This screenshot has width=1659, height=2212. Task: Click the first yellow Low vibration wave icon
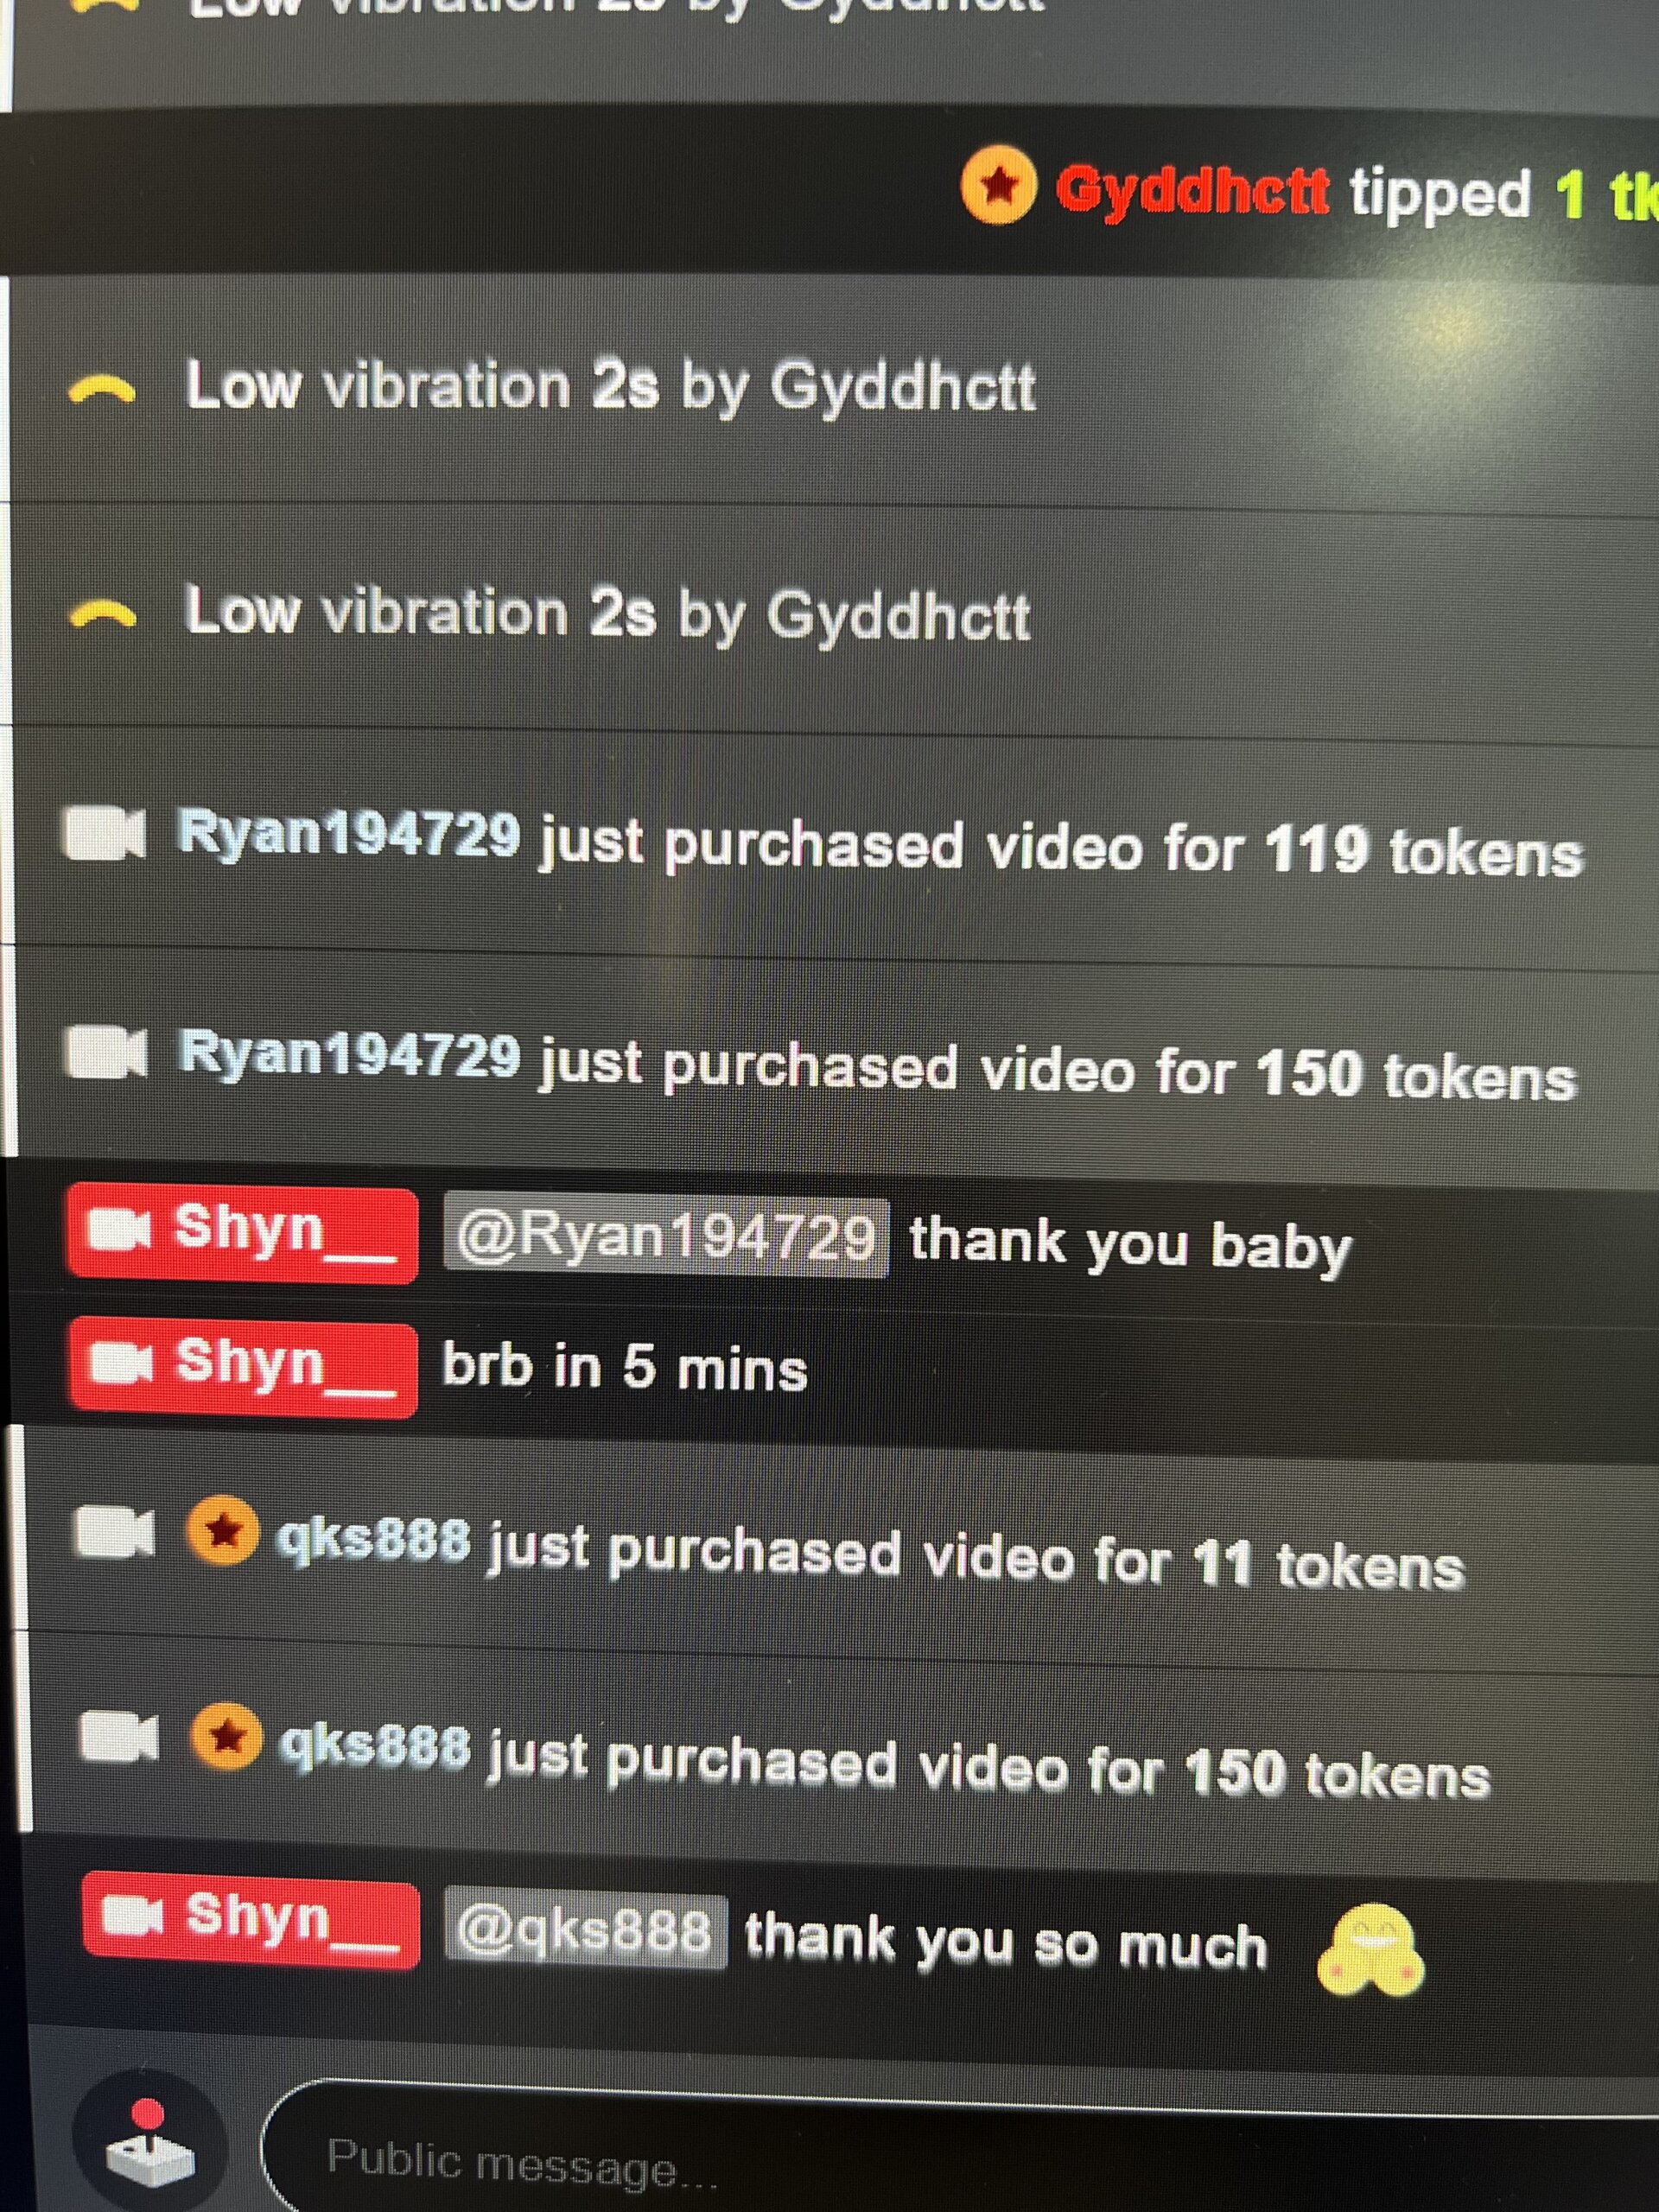[x=101, y=391]
